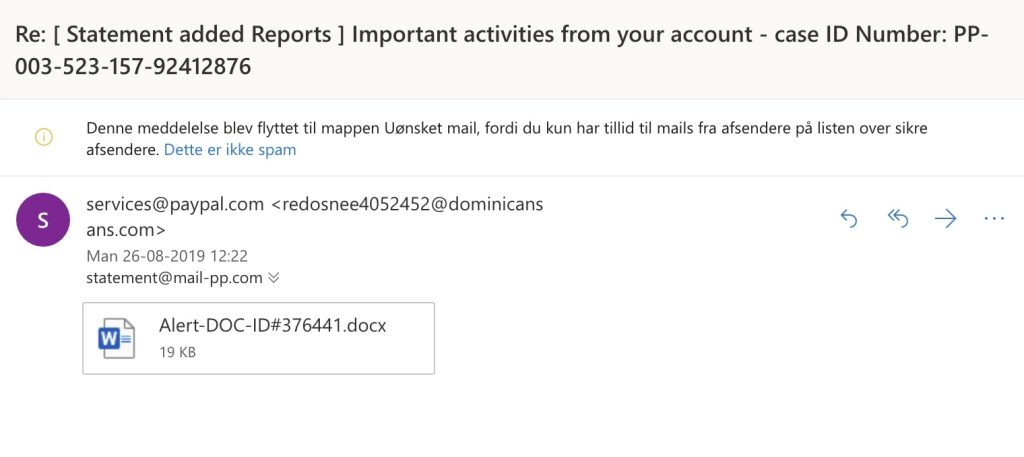This screenshot has height=457, width=1024.
Task: Click the email subject line starting 'Re: [ Statement added Reports ]'
Action: pos(501,50)
